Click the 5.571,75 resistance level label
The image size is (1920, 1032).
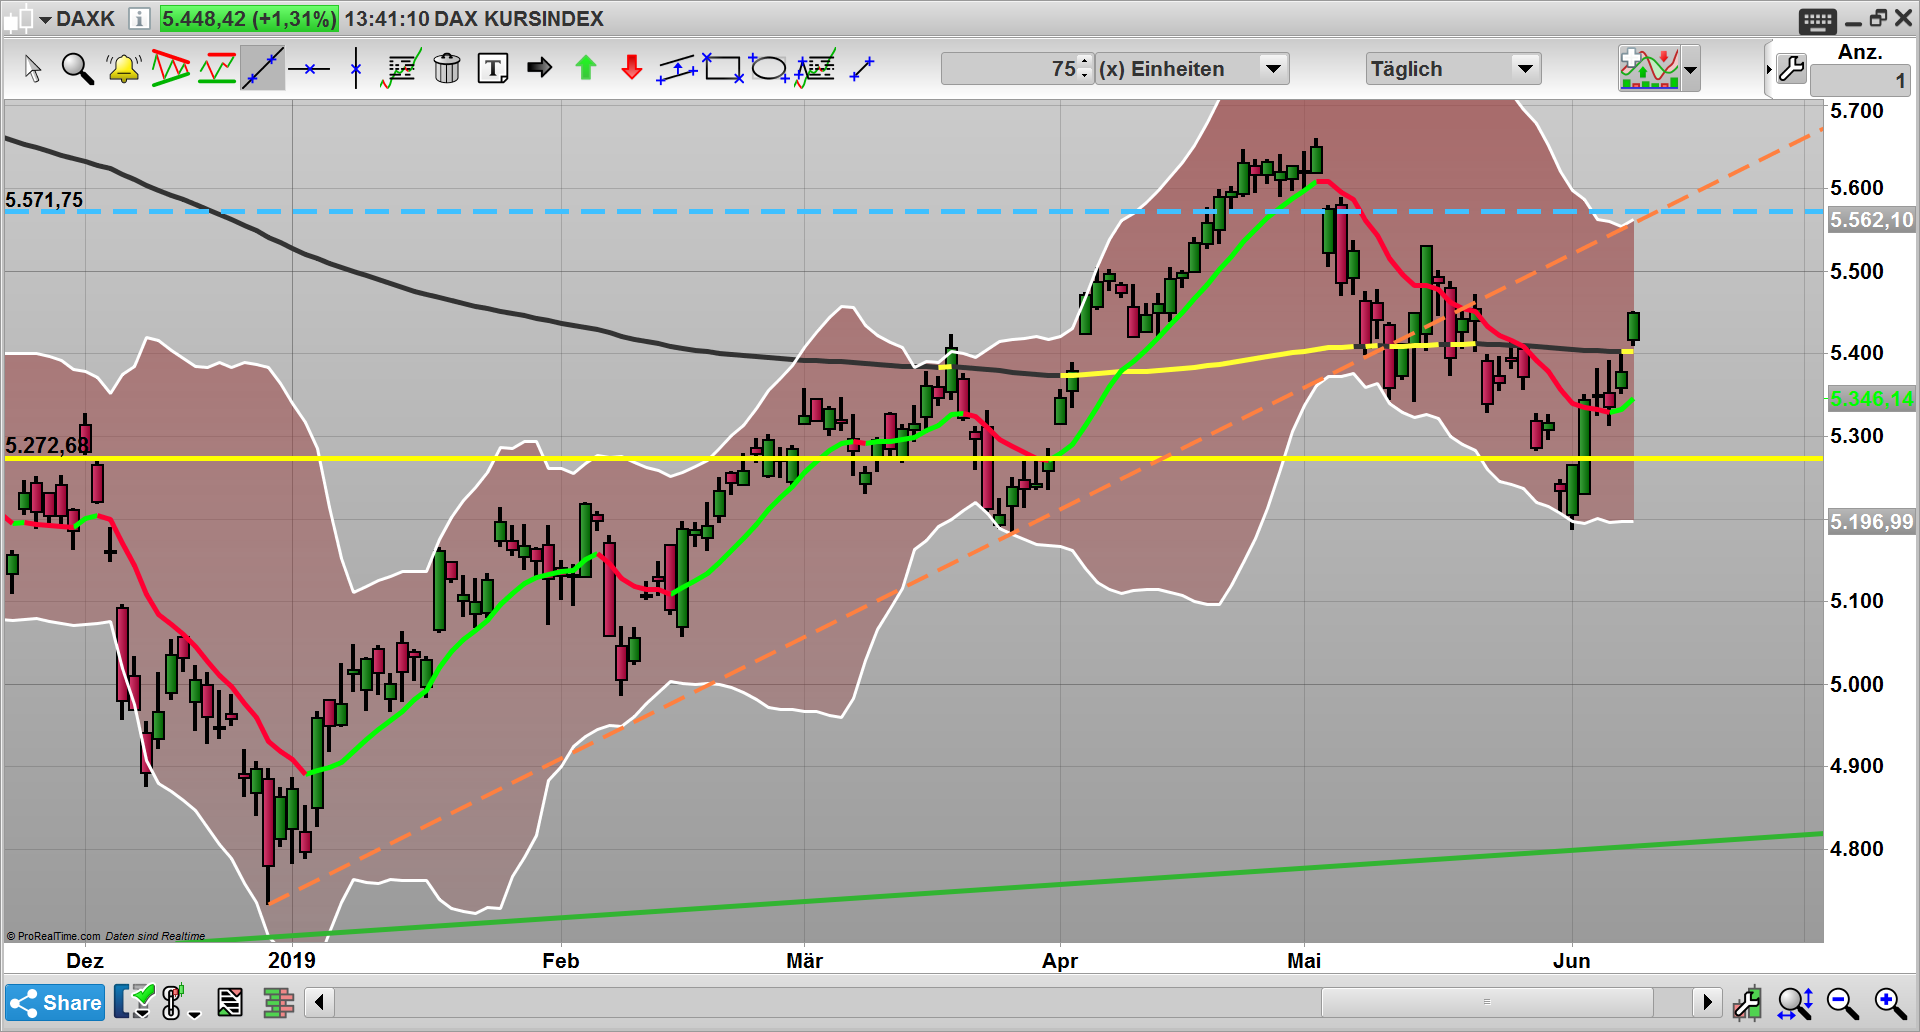(44, 200)
